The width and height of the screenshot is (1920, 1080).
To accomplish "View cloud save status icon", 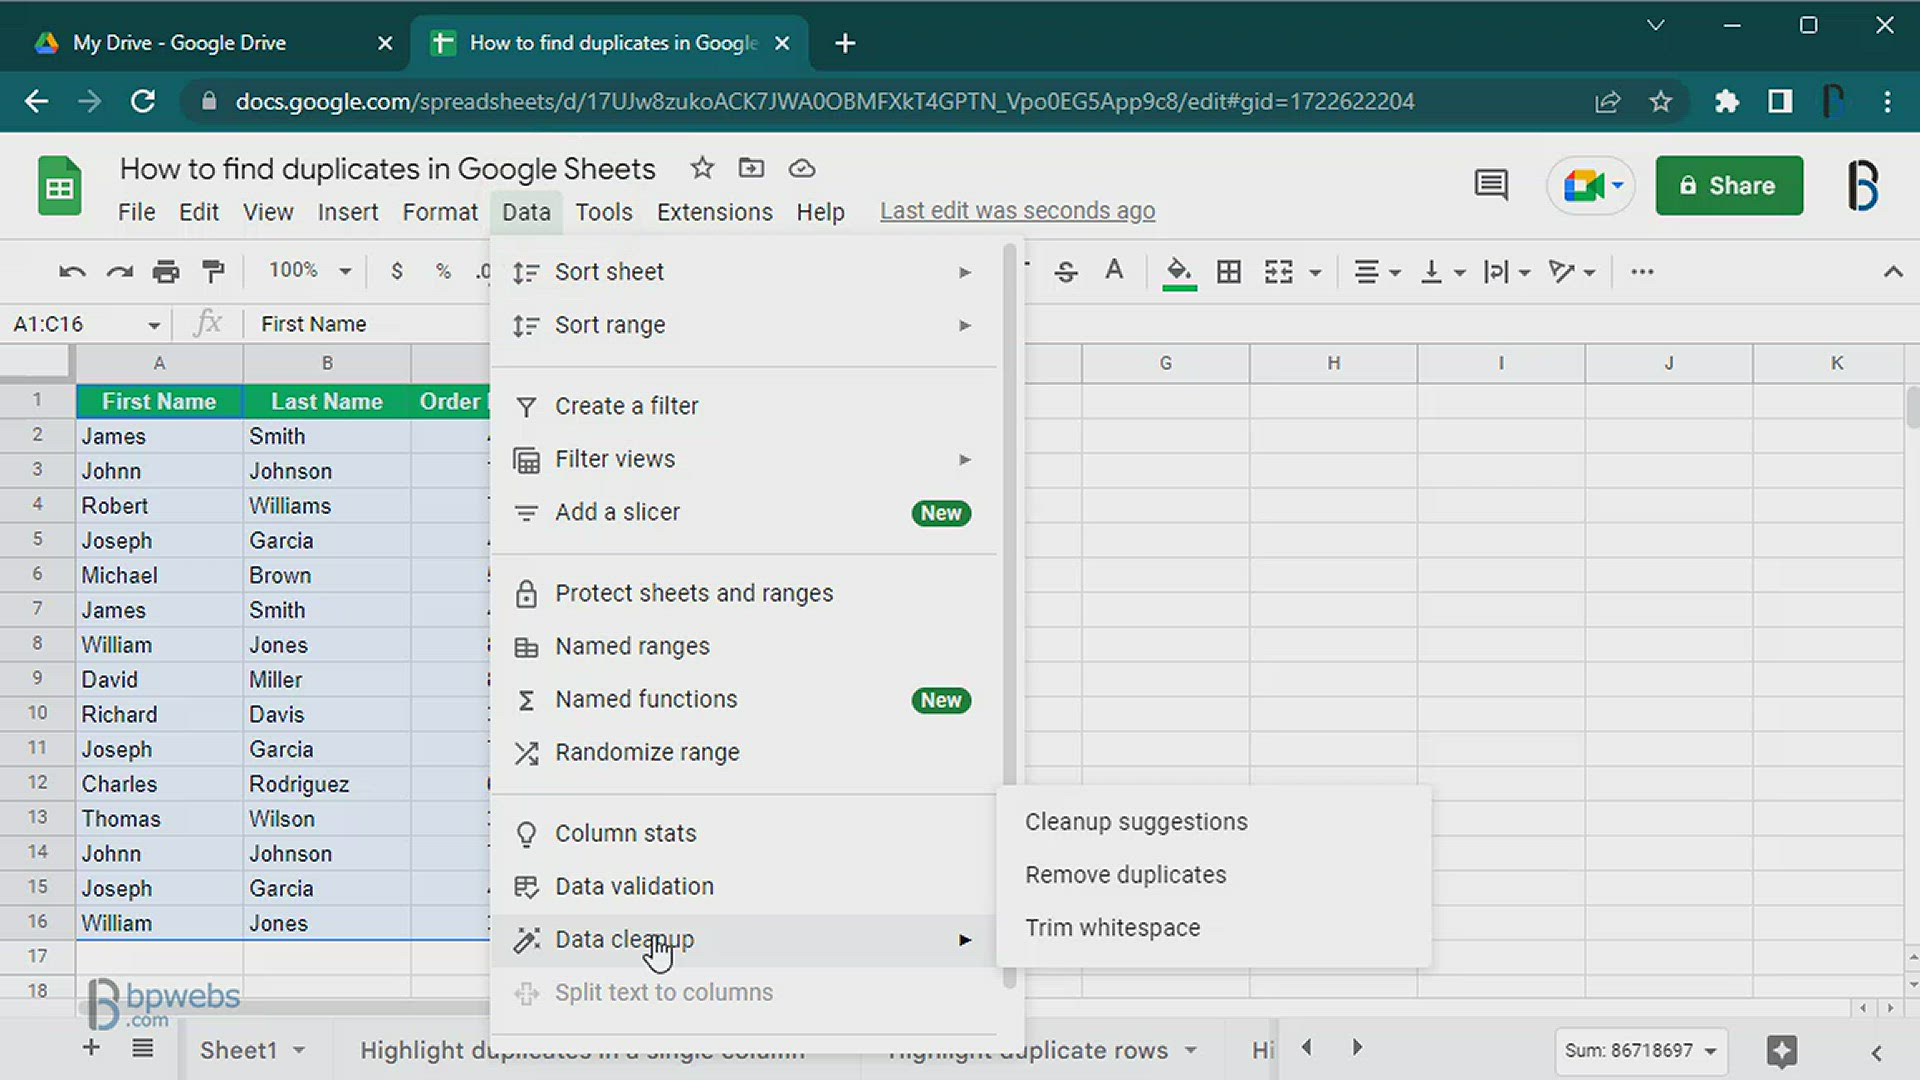I will click(802, 168).
